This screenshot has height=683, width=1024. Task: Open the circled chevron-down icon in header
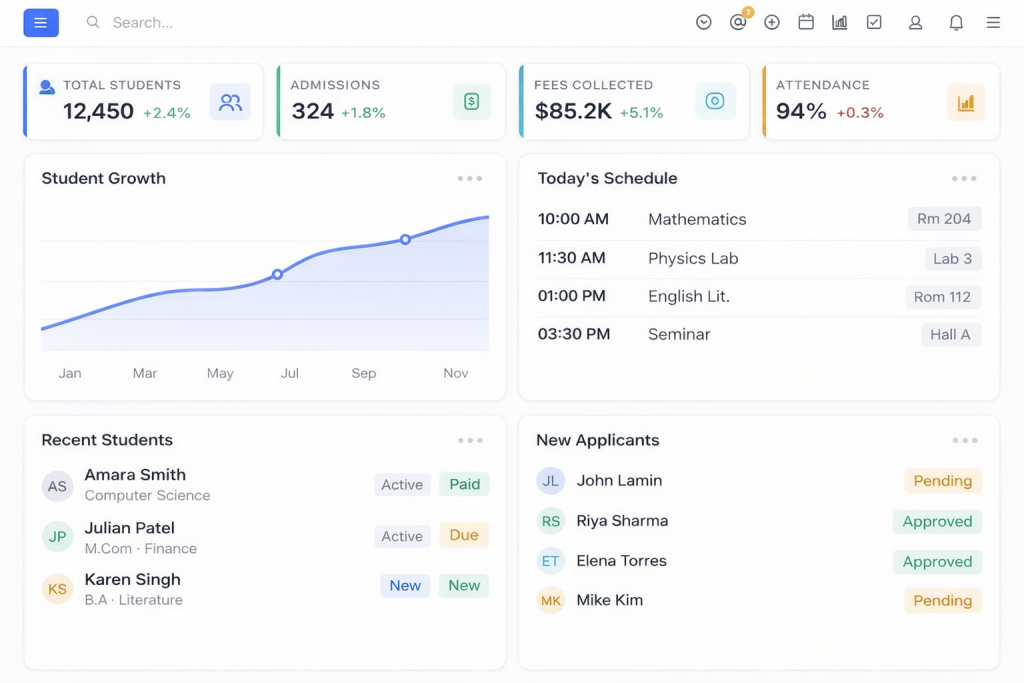click(703, 22)
